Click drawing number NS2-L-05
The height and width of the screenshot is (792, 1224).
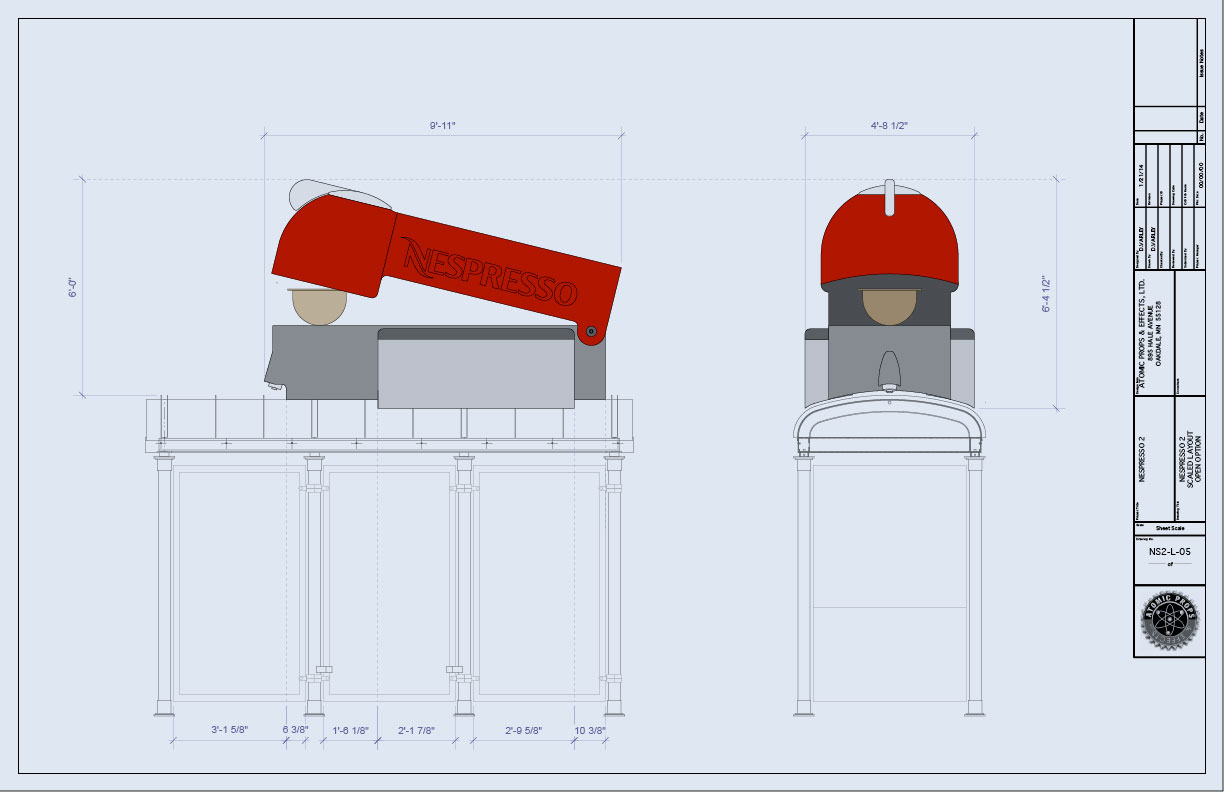[x=1168, y=551]
